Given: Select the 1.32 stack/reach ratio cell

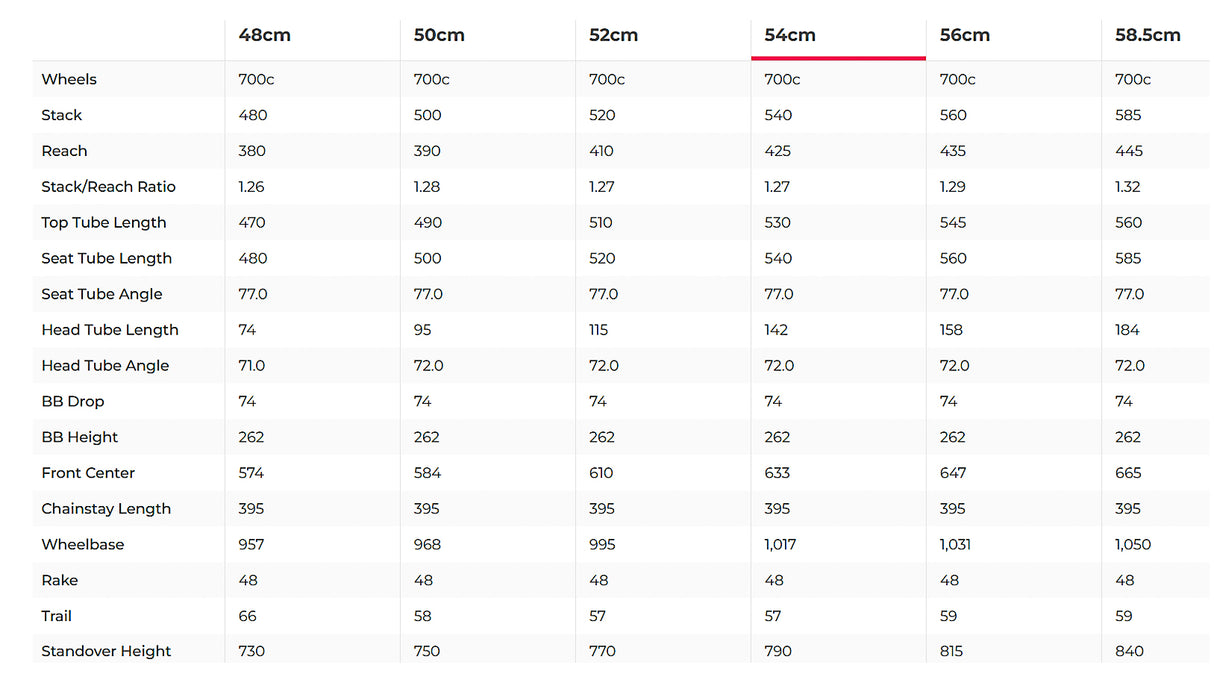Looking at the screenshot, I should pos(1128,187).
